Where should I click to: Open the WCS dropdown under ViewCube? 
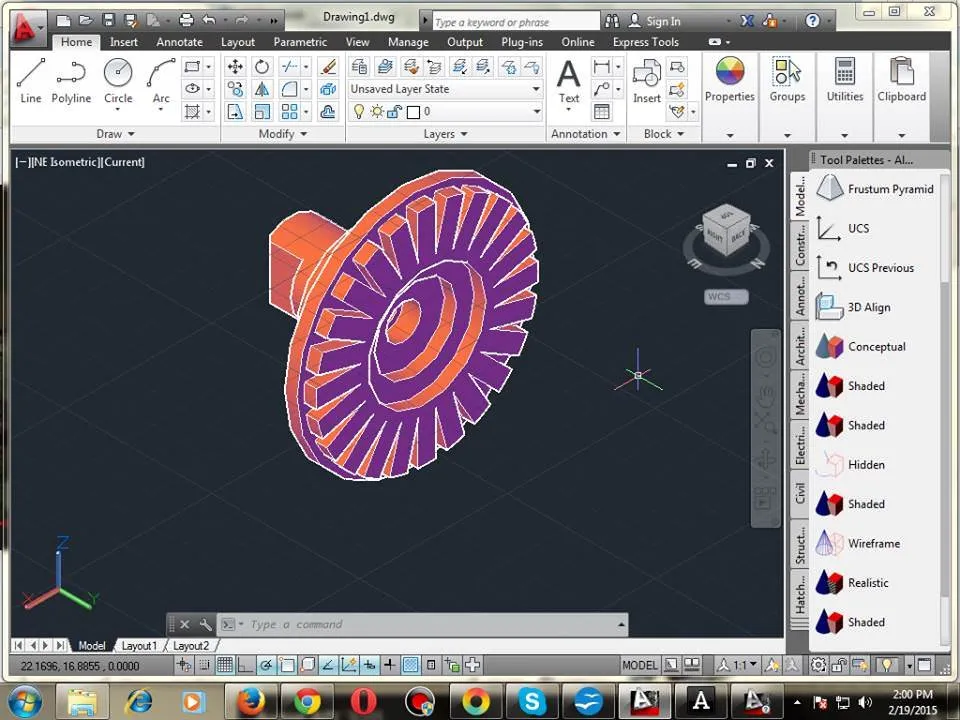pyautogui.click(x=726, y=296)
